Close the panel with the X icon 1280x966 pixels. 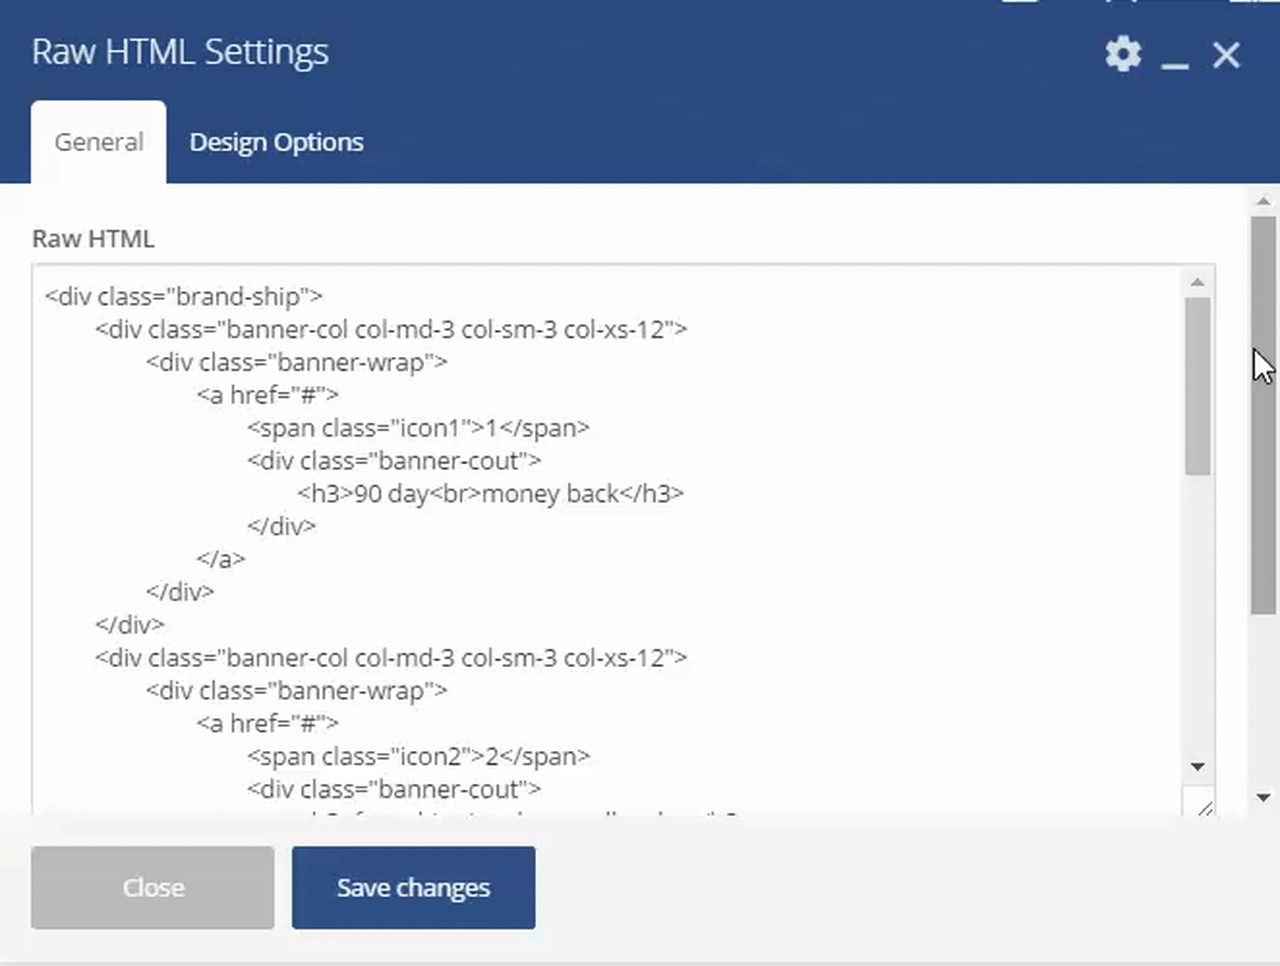(x=1226, y=55)
